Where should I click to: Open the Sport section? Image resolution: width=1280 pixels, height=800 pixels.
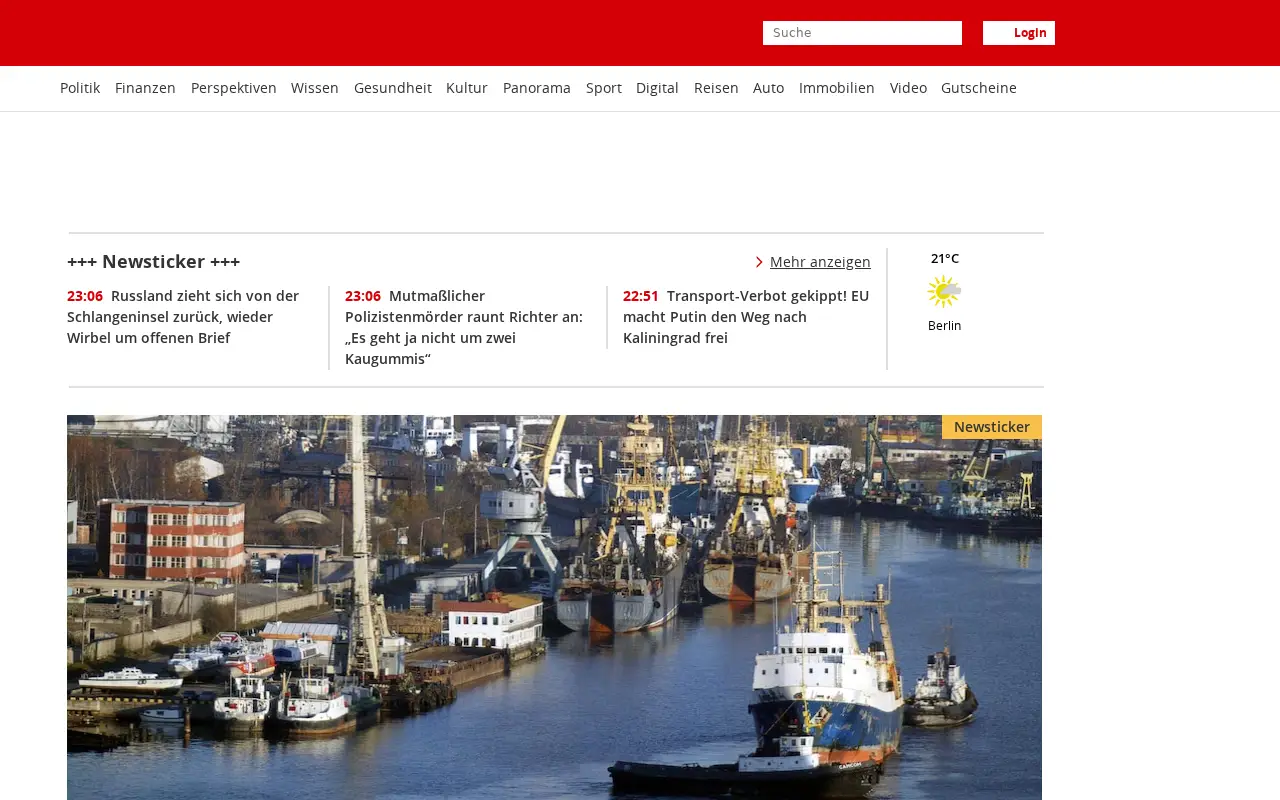(604, 88)
